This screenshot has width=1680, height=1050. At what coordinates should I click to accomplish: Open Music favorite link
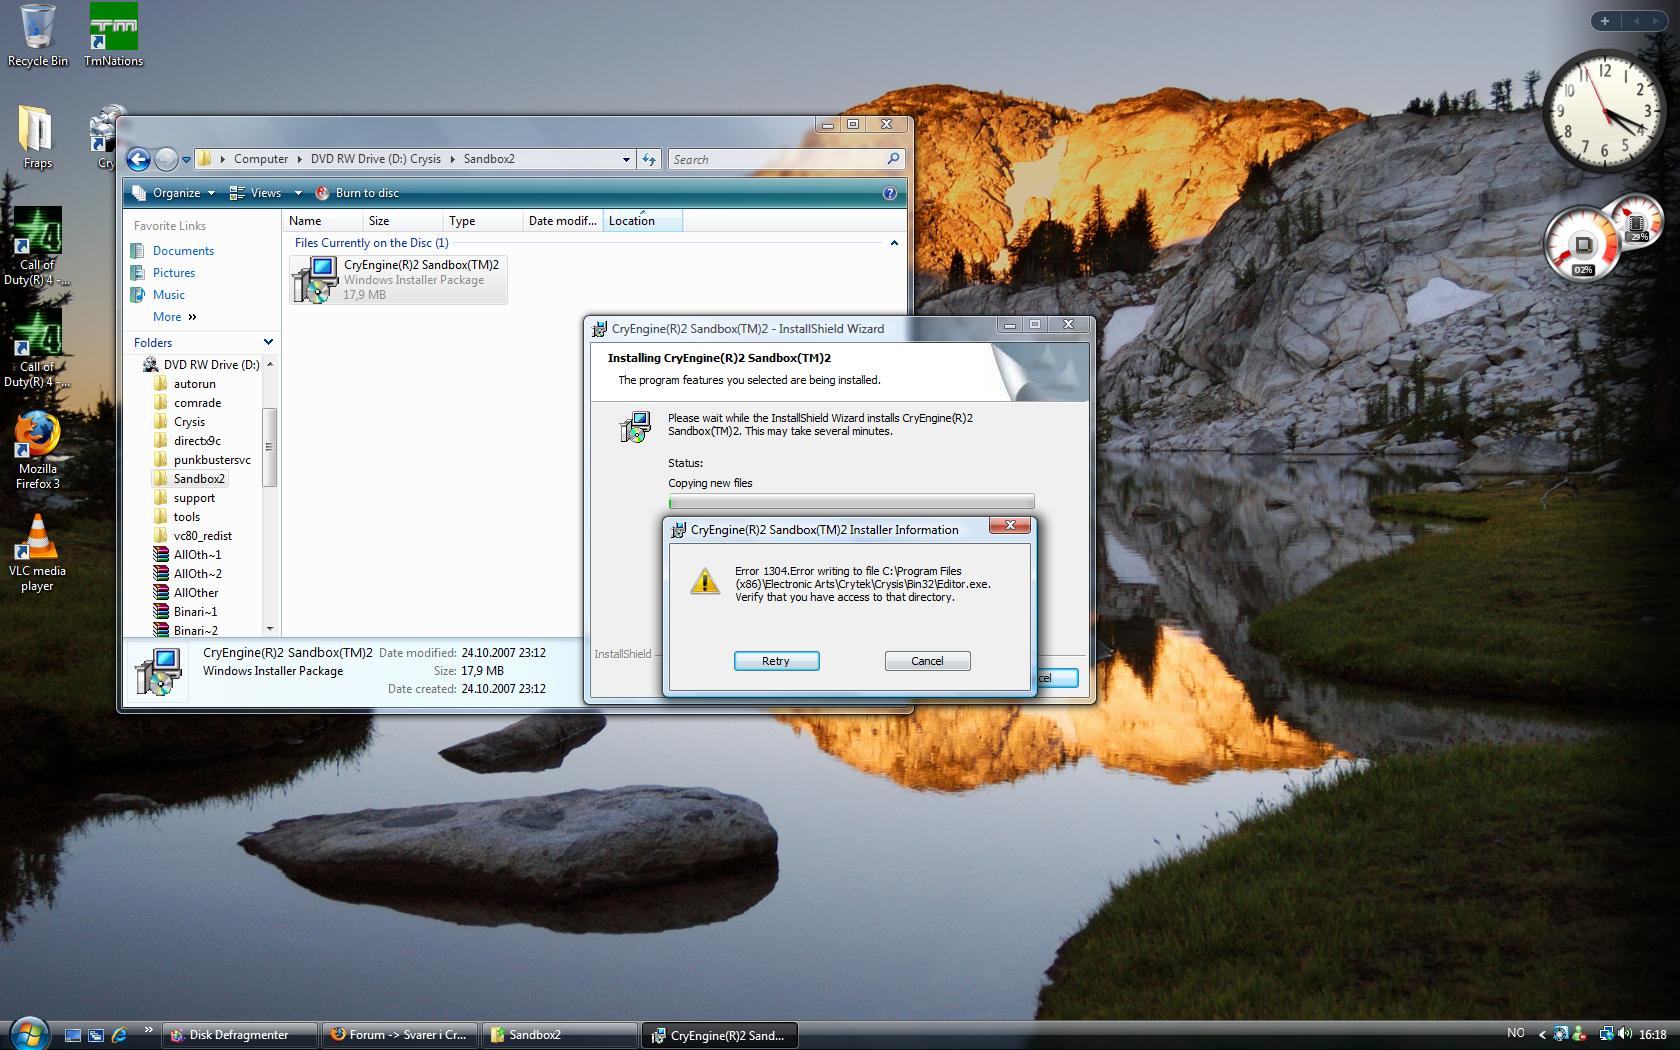[169, 295]
